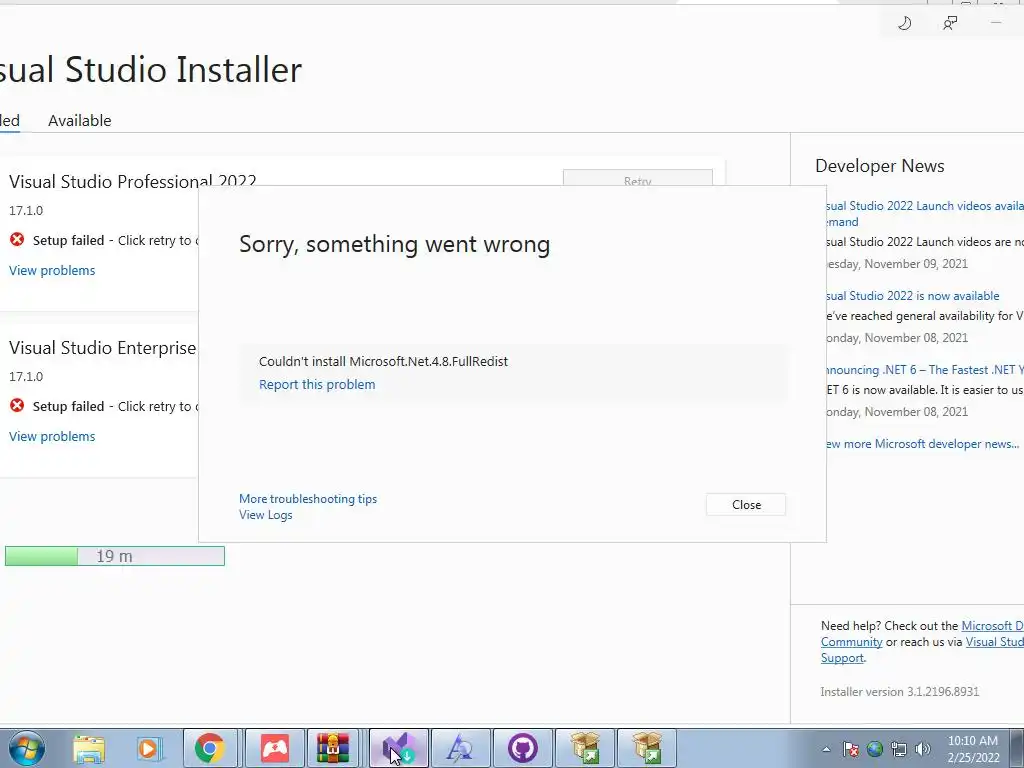Open the Visual Studio Support link
The width and height of the screenshot is (1024, 768).
pyautogui.click(x=921, y=650)
